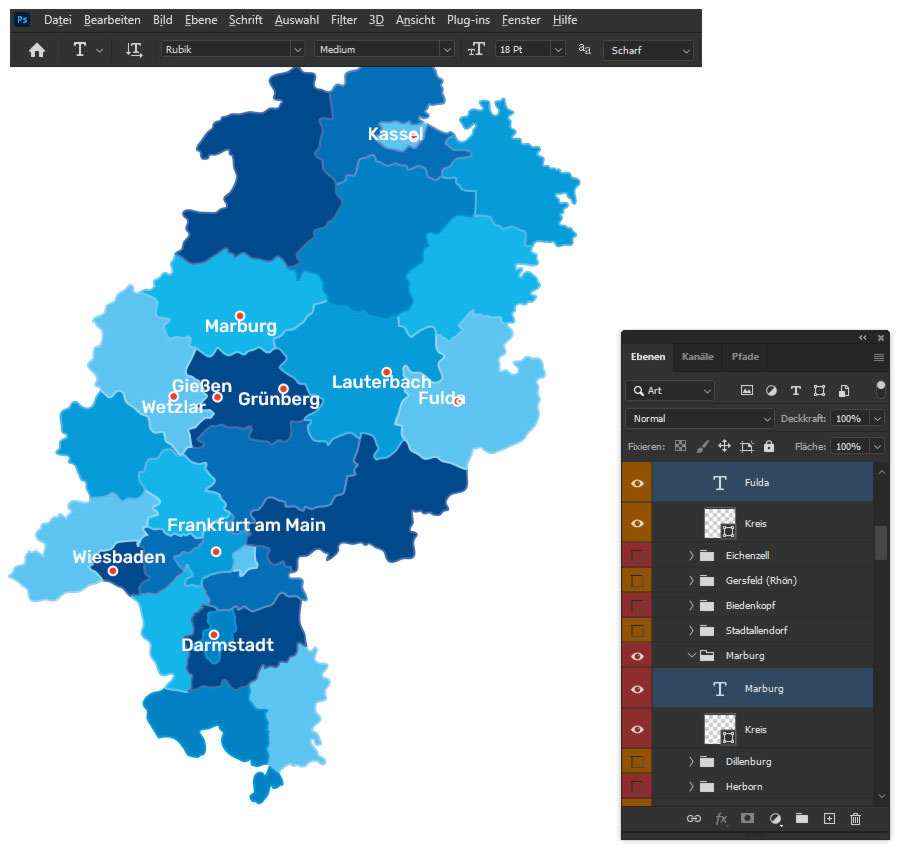Image resolution: width=900 pixels, height=850 pixels.
Task: Create new adjustment layer icon
Action: (775, 818)
